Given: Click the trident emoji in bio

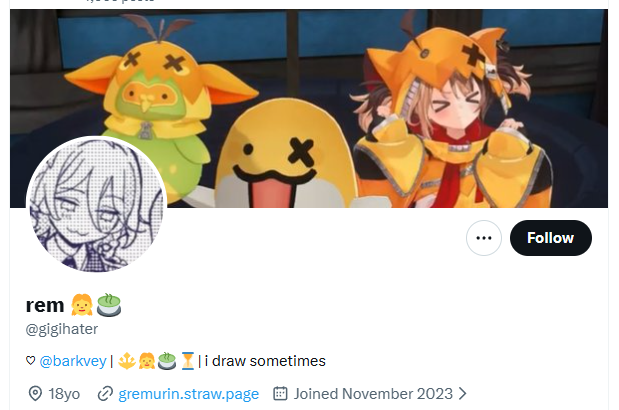Looking at the screenshot, I should tap(127, 361).
